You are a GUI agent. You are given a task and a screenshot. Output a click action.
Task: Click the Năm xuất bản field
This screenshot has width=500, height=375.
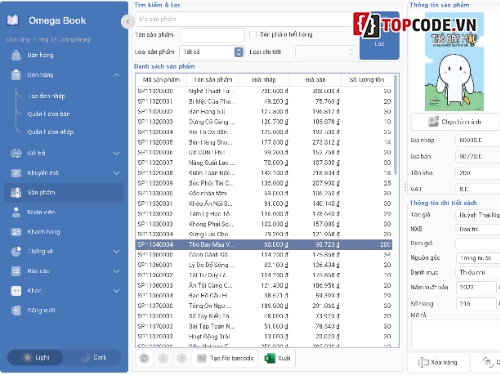(475, 287)
